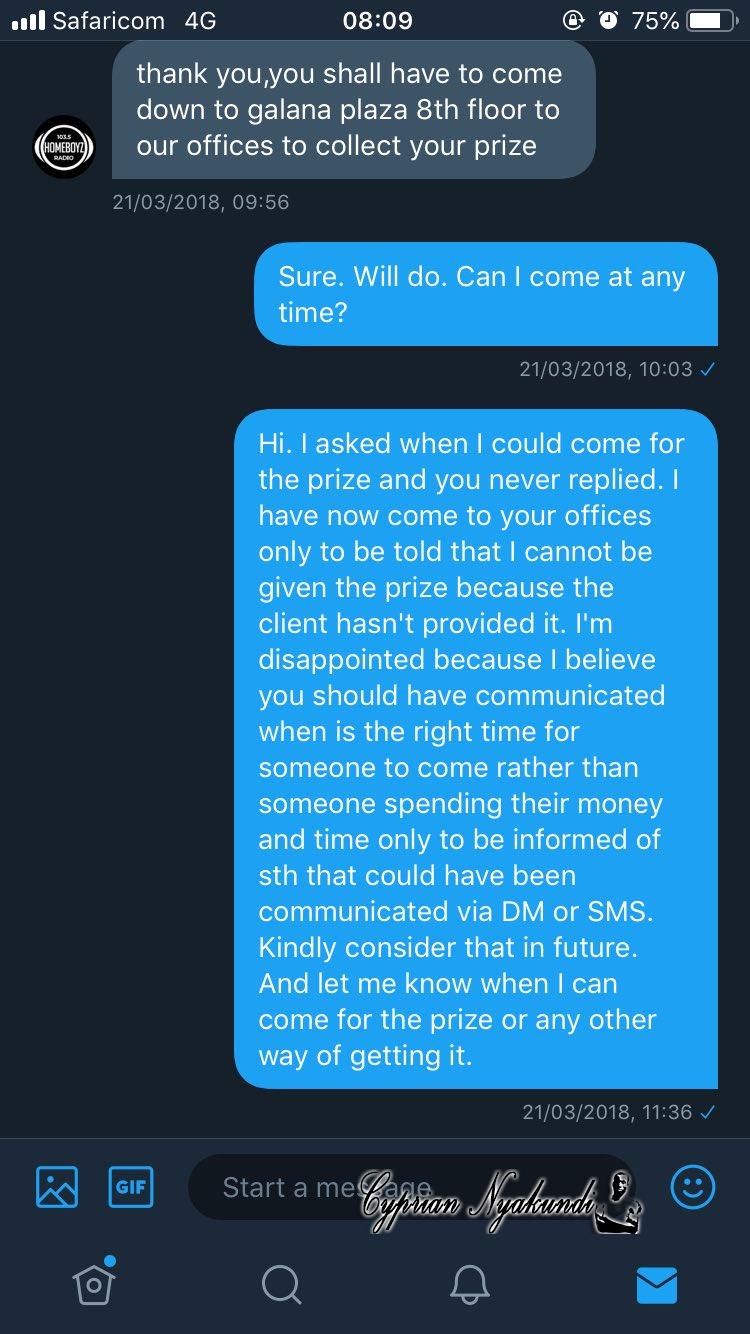The width and height of the screenshot is (750, 1334).
Task: Open the emoji picker
Action: point(692,1187)
